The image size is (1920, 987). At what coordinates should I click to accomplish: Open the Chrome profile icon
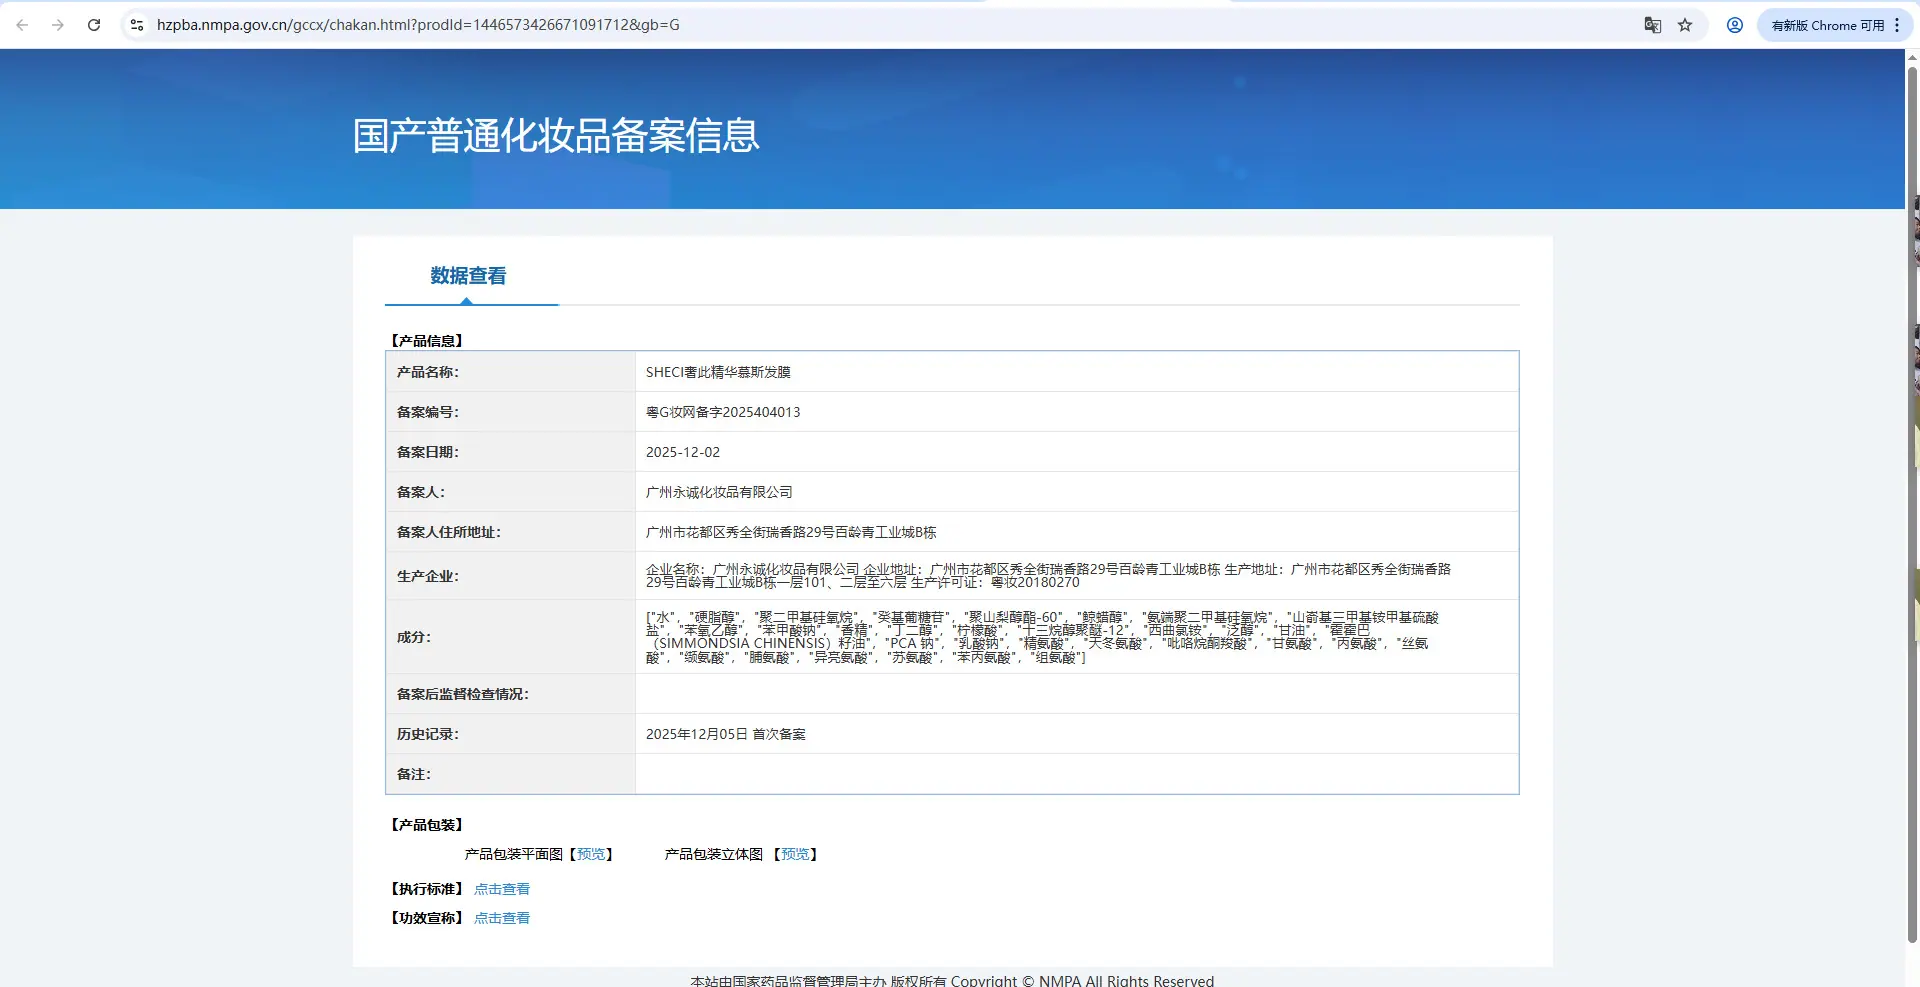click(x=1735, y=25)
